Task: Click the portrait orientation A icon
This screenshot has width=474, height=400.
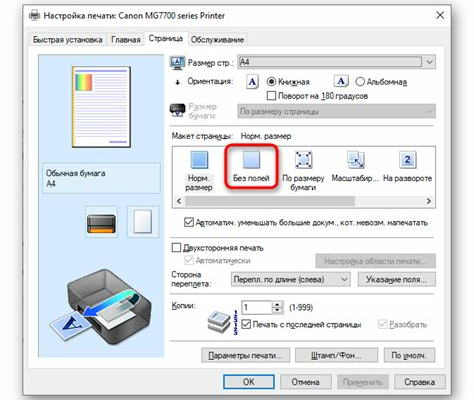Action: click(252, 82)
